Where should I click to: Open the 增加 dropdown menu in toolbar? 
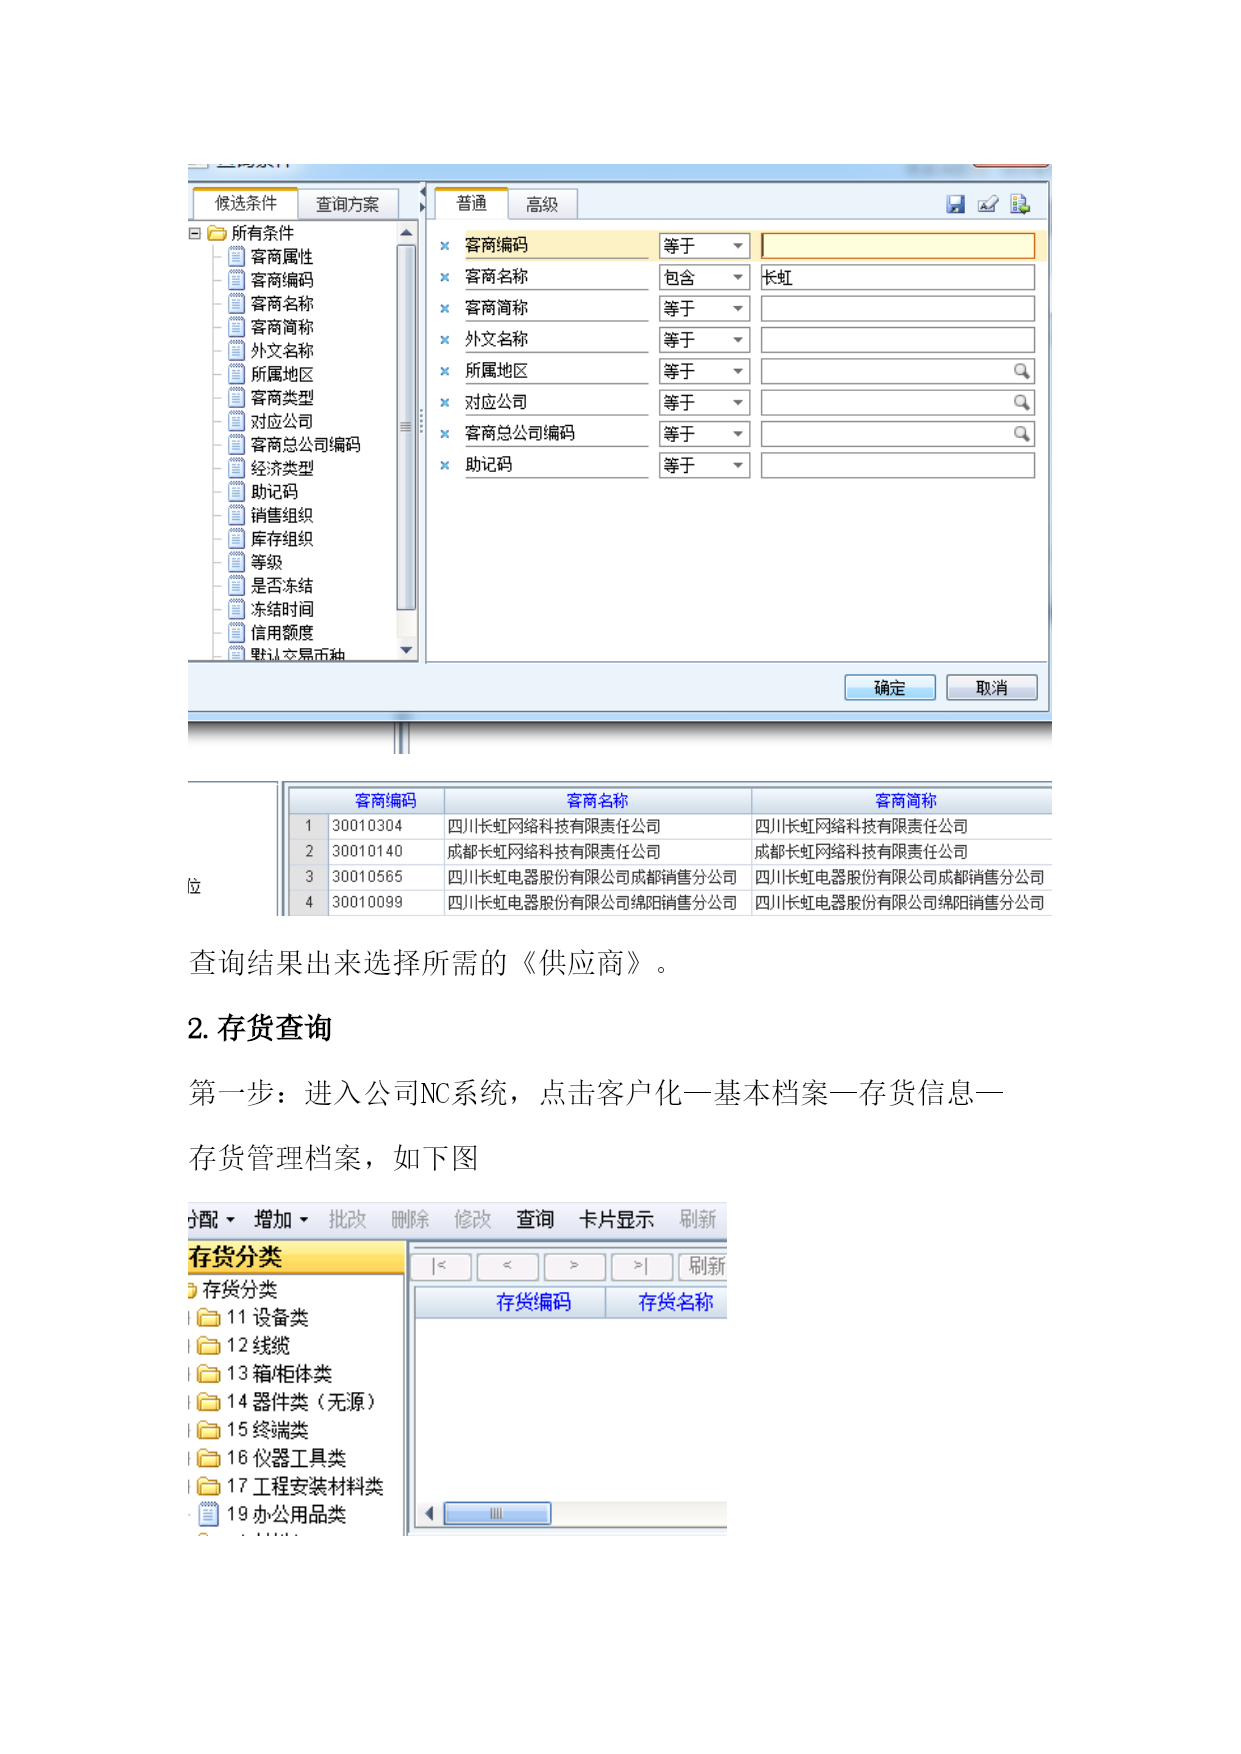coord(304,1220)
